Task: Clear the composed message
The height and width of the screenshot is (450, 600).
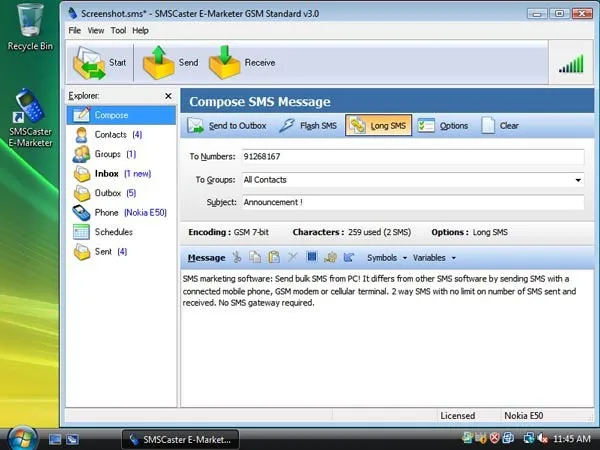Action: click(x=500, y=126)
